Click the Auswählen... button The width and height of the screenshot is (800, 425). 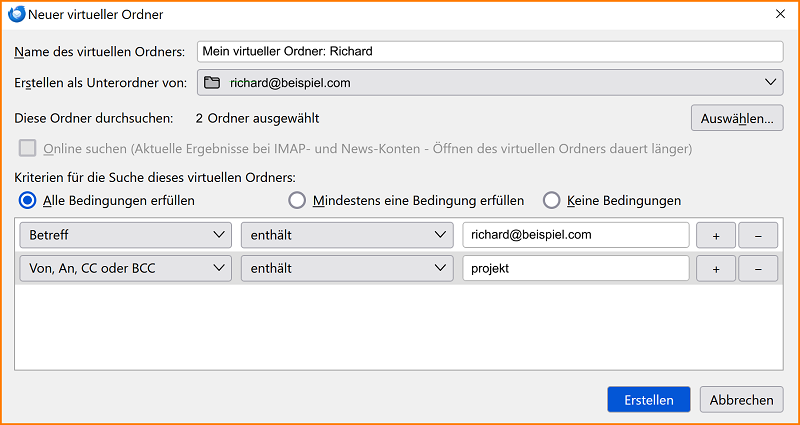point(737,118)
